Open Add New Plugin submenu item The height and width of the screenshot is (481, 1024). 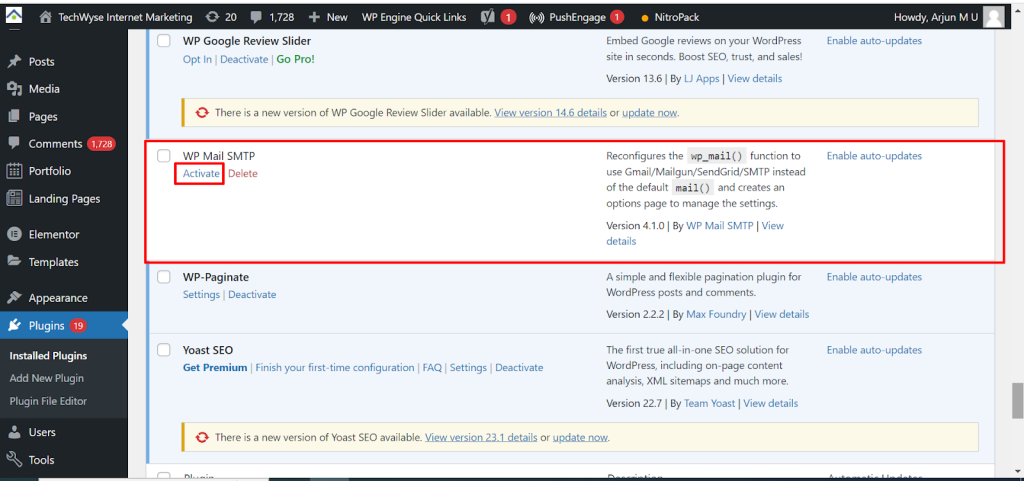coord(46,378)
